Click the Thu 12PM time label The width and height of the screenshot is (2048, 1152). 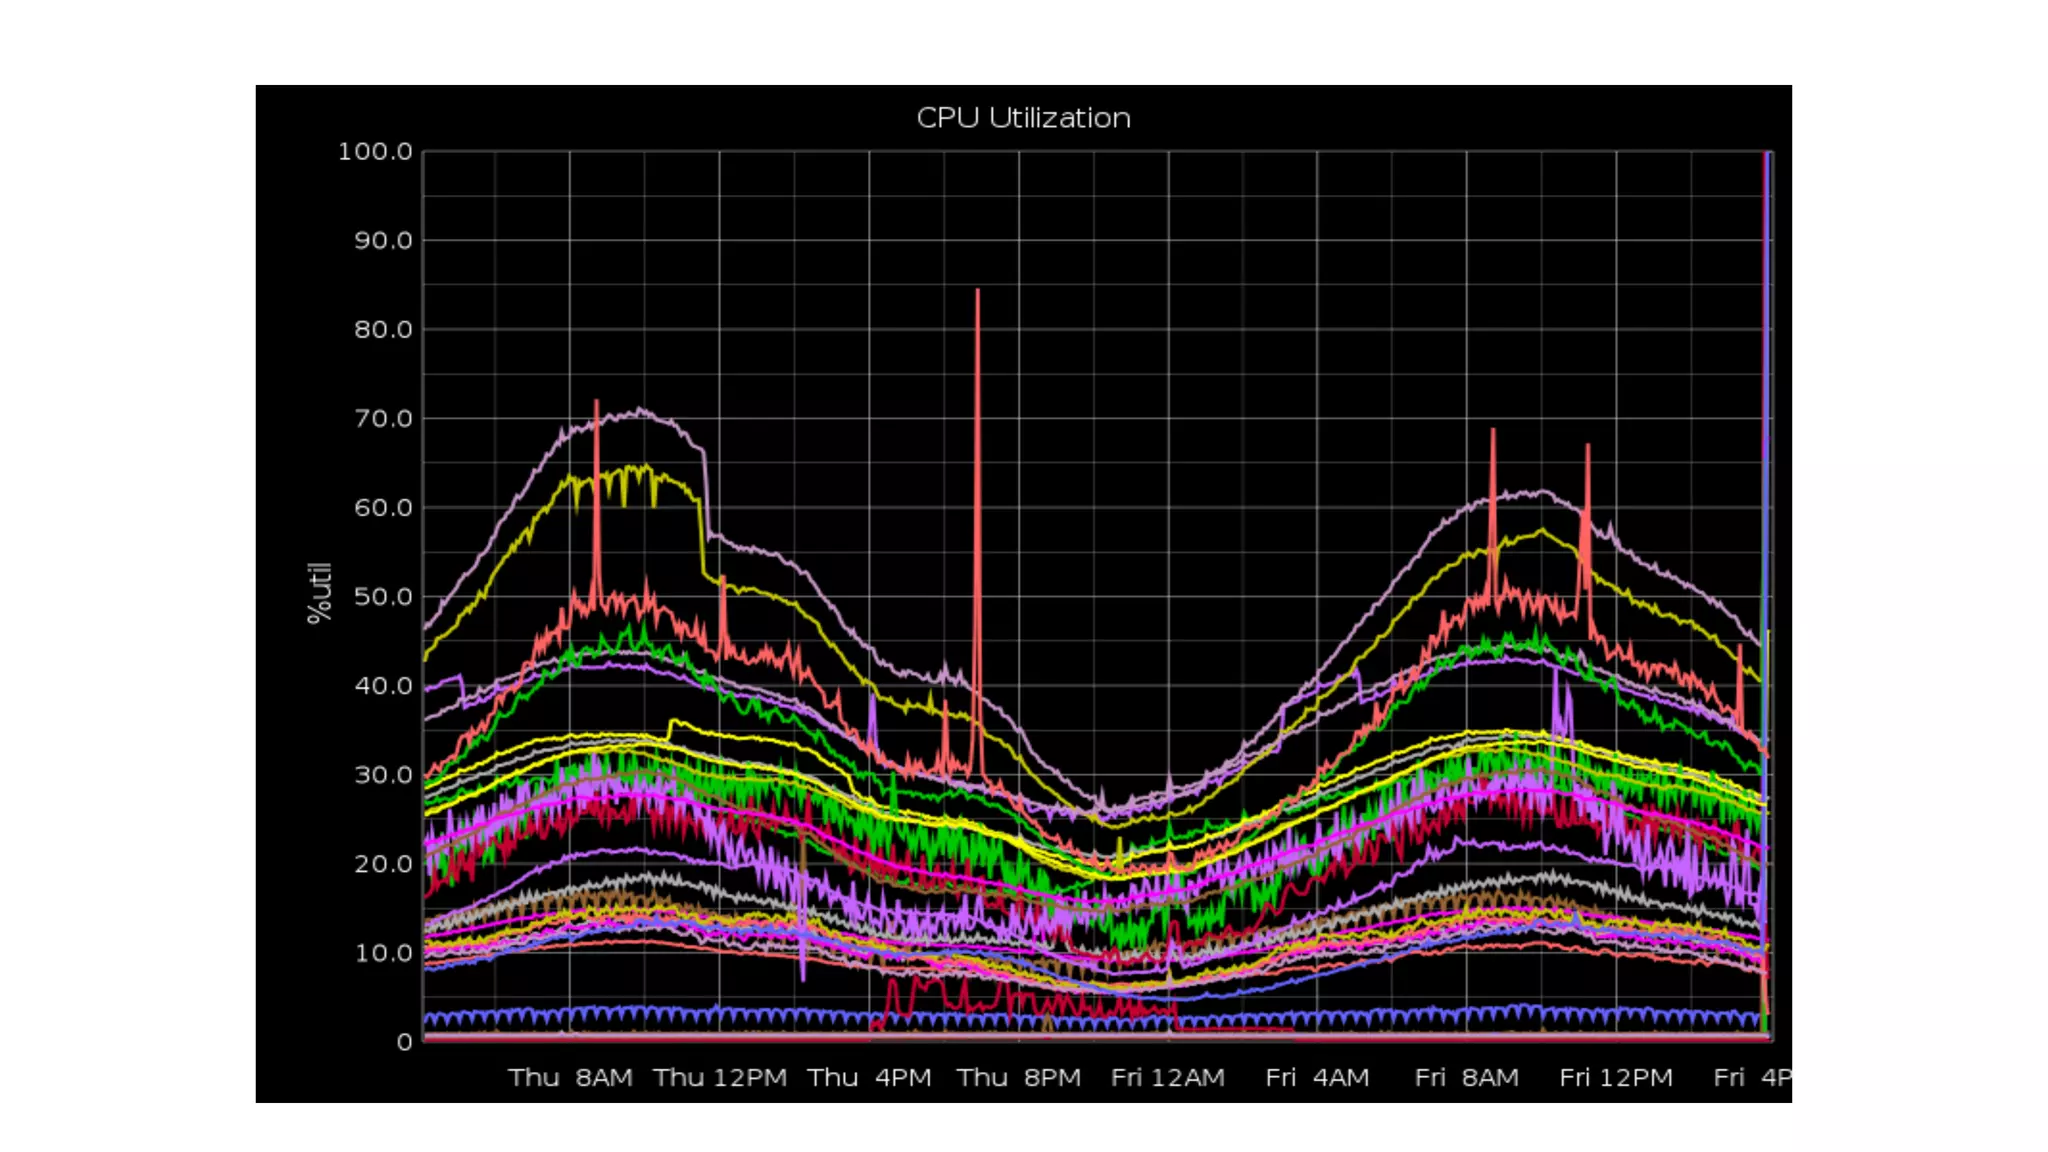pos(720,1078)
